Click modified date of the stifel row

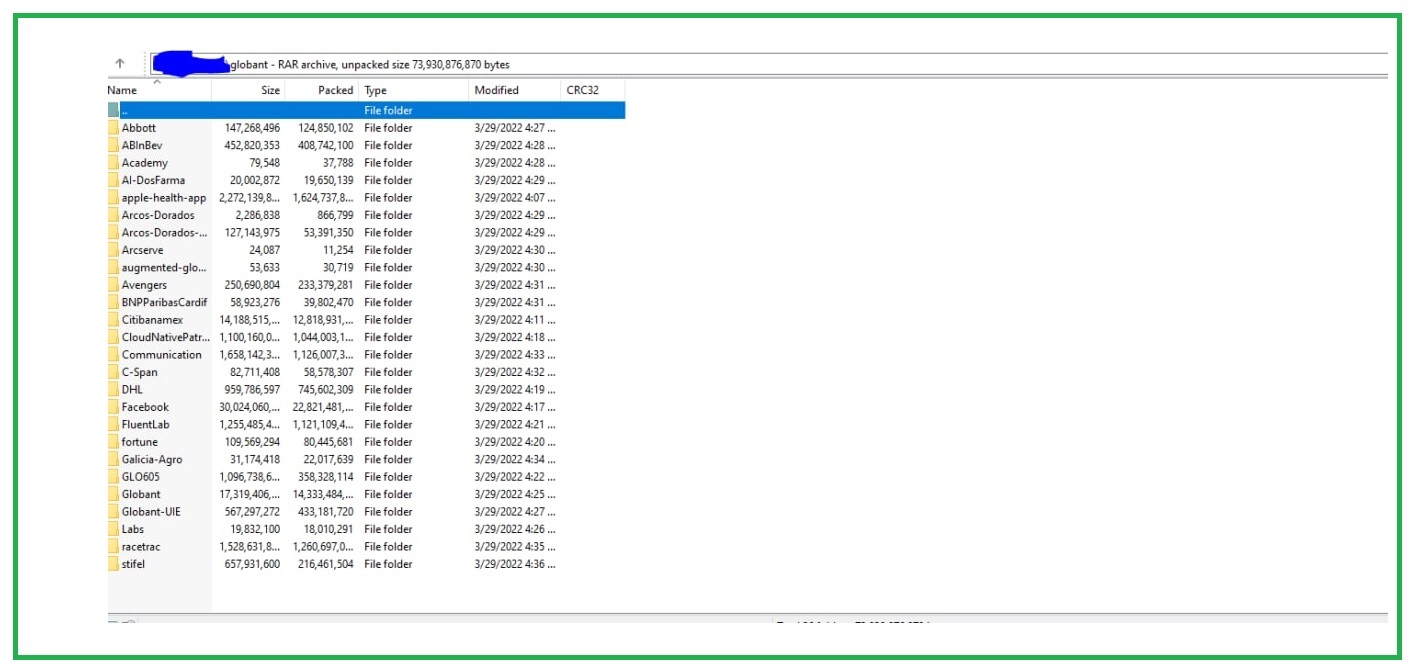point(514,564)
